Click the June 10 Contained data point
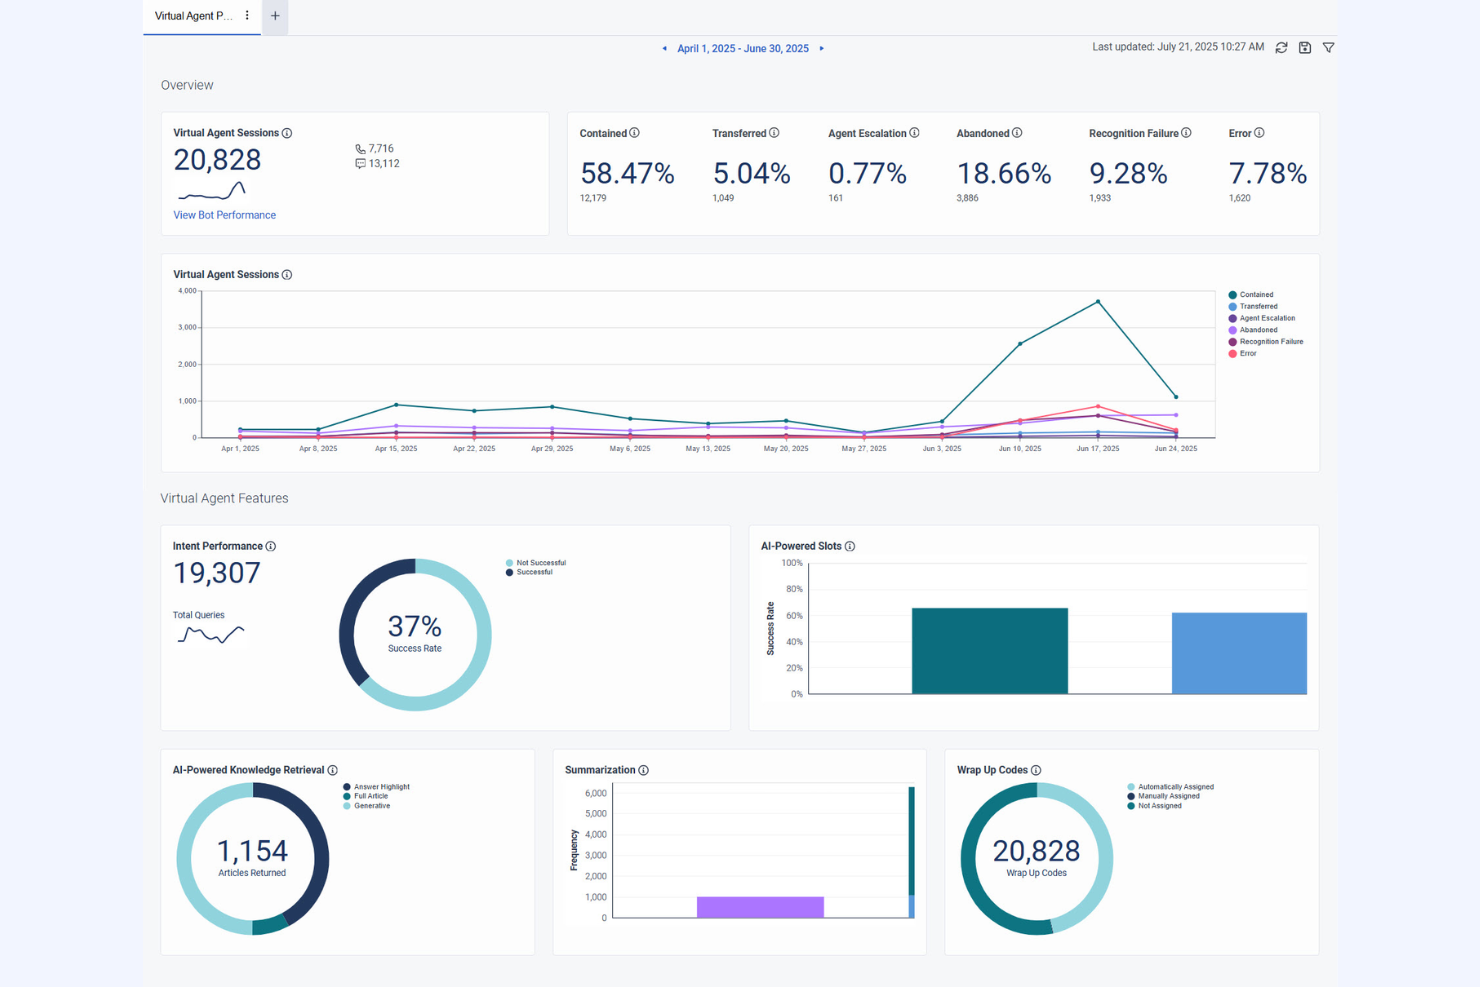 (x=1020, y=344)
